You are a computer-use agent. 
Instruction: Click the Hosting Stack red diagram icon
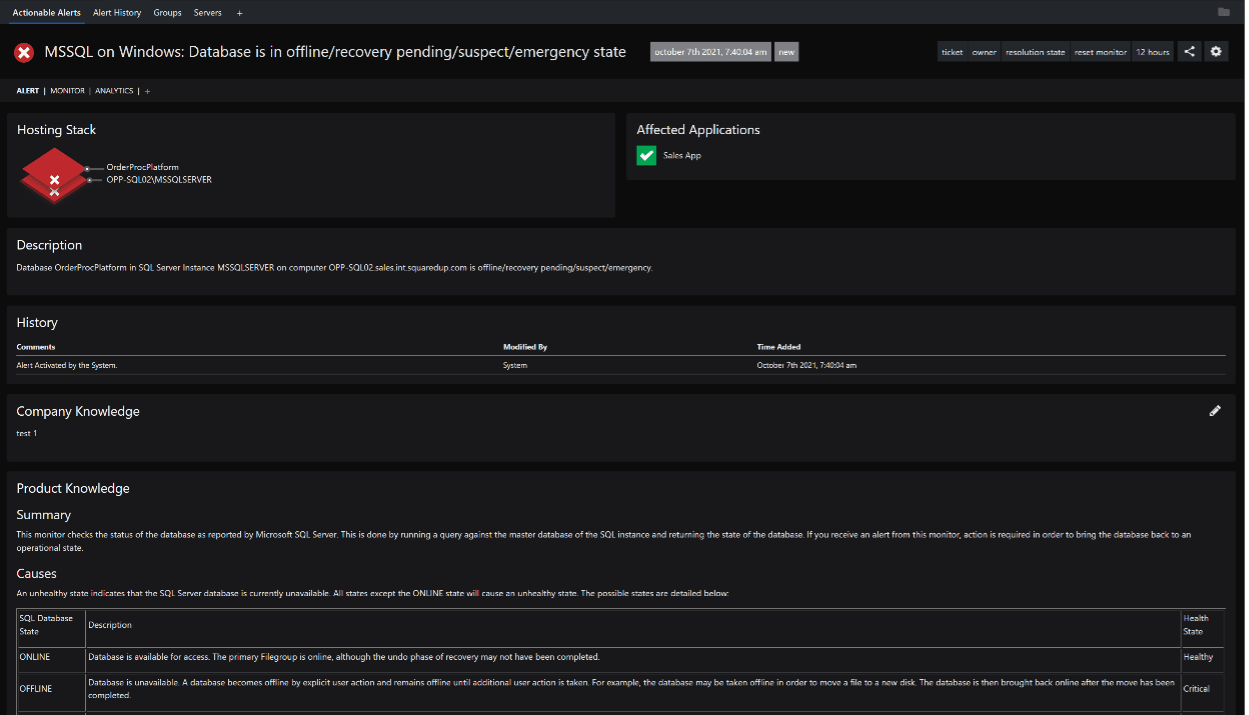click(x=55, y=175)
